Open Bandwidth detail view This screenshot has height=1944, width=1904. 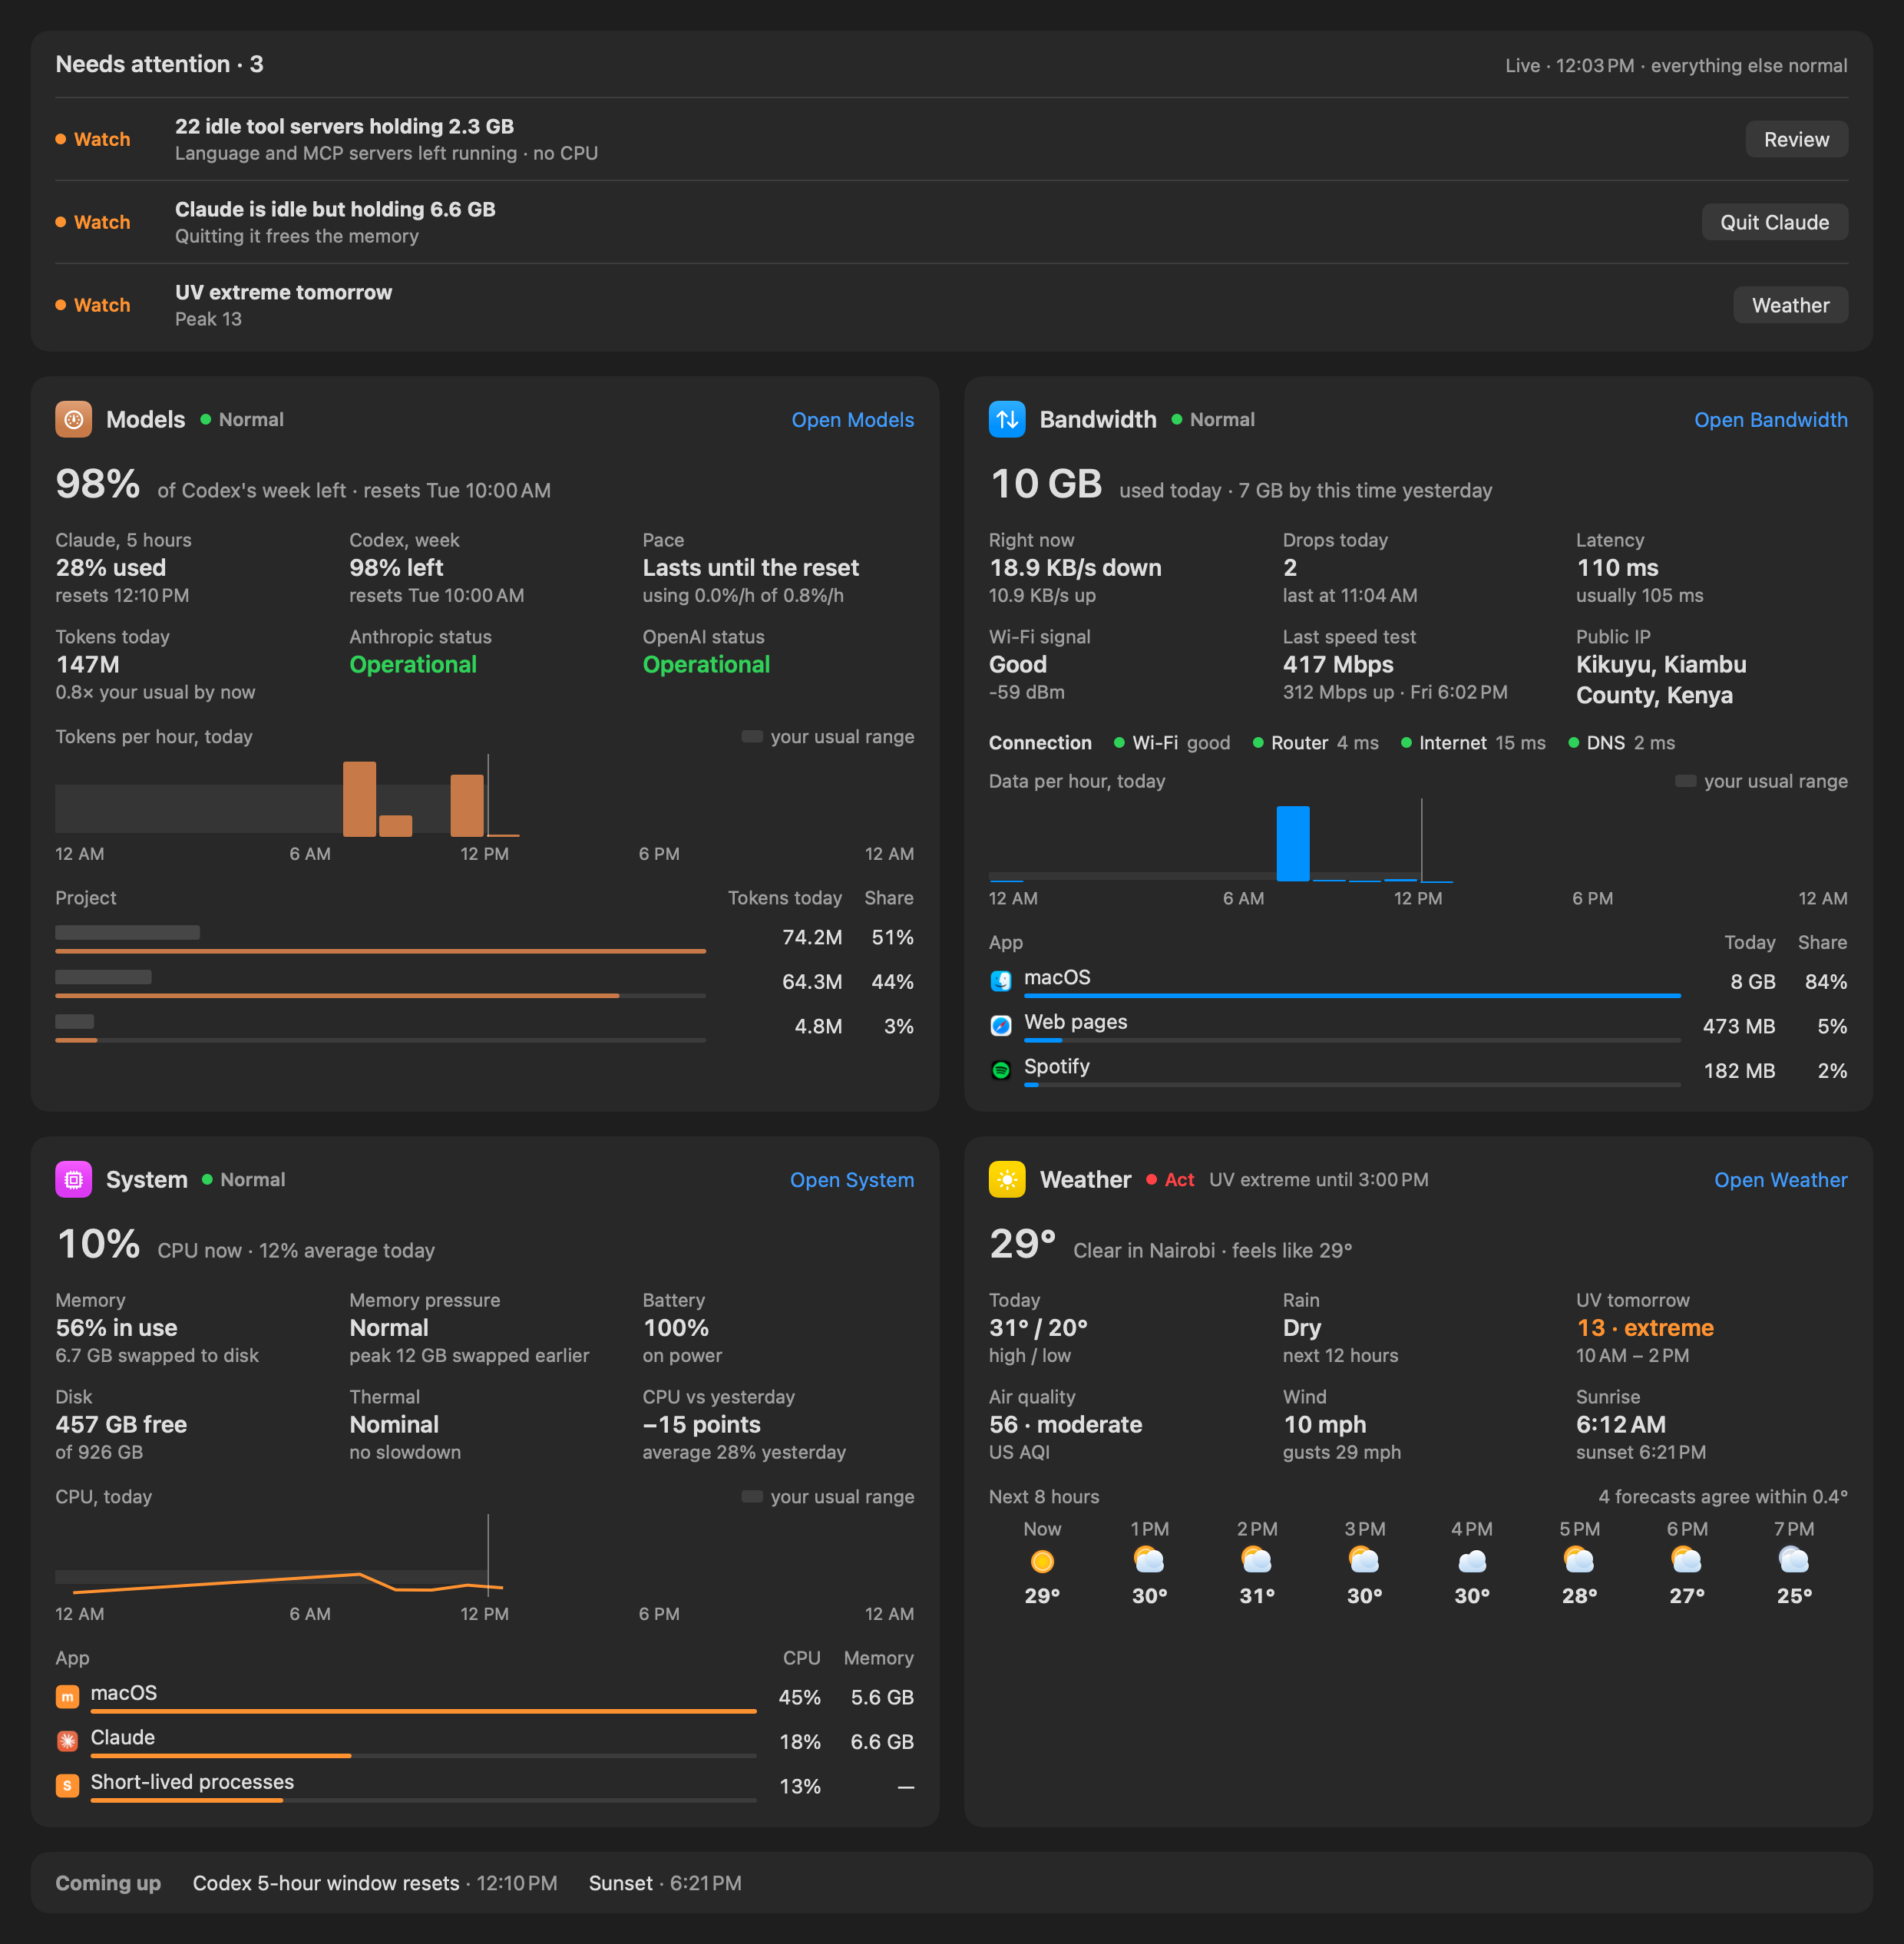point(1770,420)
